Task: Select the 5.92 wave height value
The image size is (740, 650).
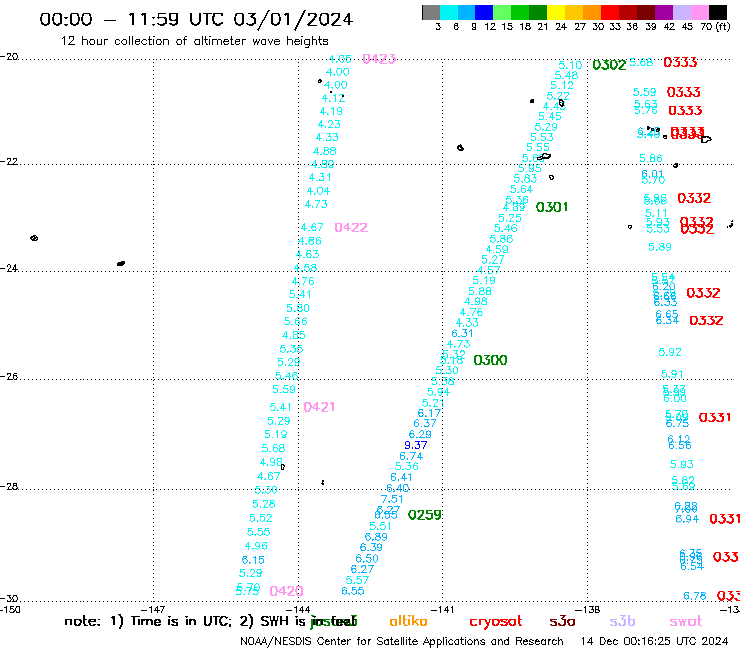Action: pyautogui.click(x=670, y=352)
